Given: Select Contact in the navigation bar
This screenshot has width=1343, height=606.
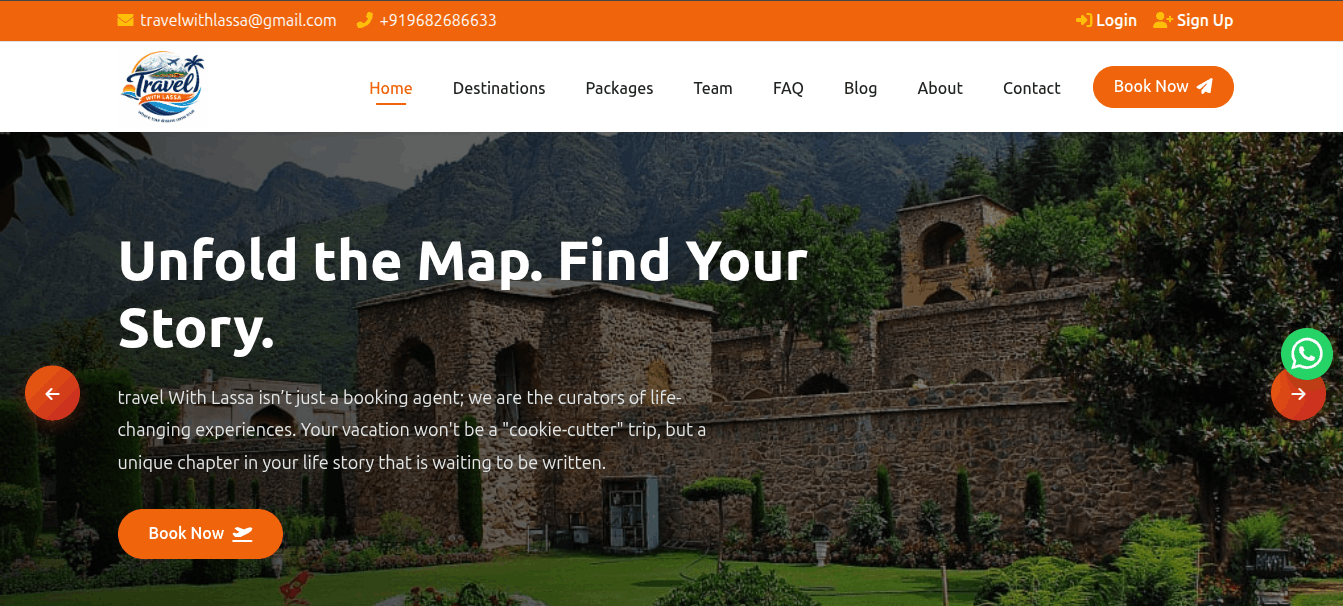Looking at the screenshot, I should (1031, 88).
